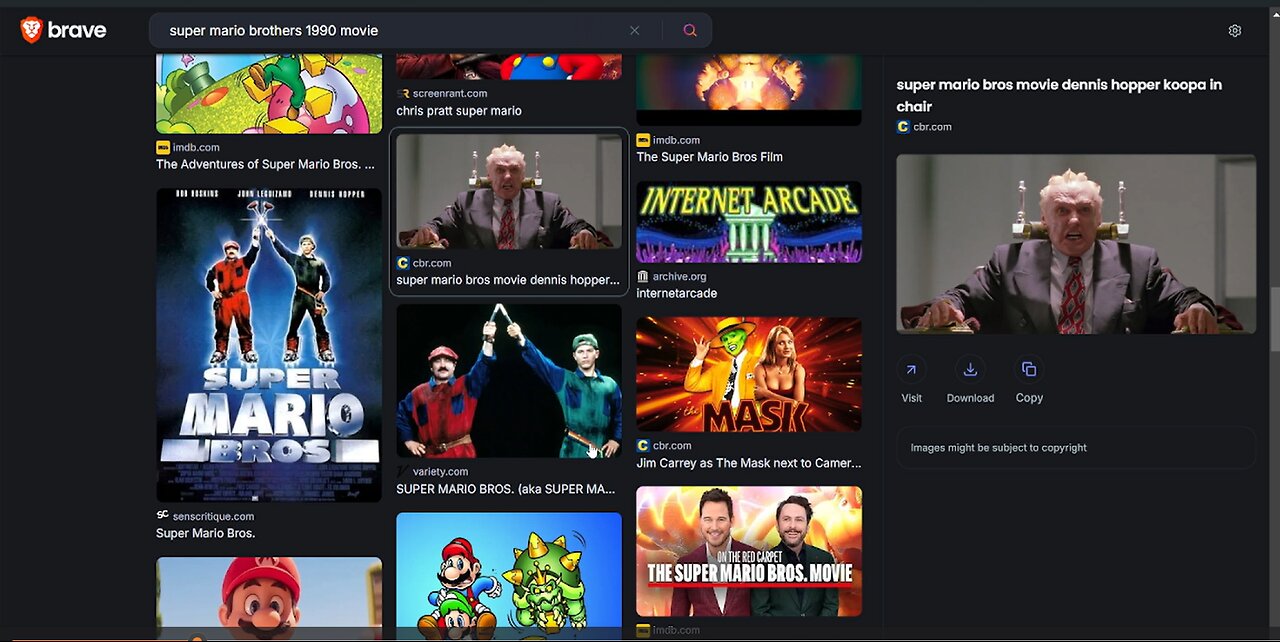Clear the search box with X icon
The image size is (1280, 642).
click(634, 30)
